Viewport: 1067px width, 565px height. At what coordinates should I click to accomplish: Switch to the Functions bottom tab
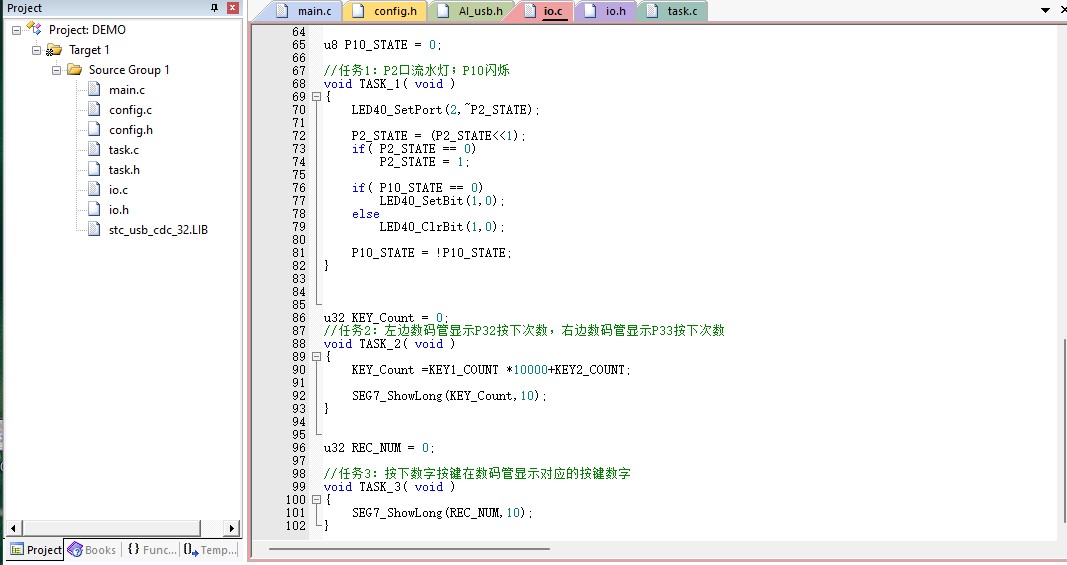click(x=151, y=549)
